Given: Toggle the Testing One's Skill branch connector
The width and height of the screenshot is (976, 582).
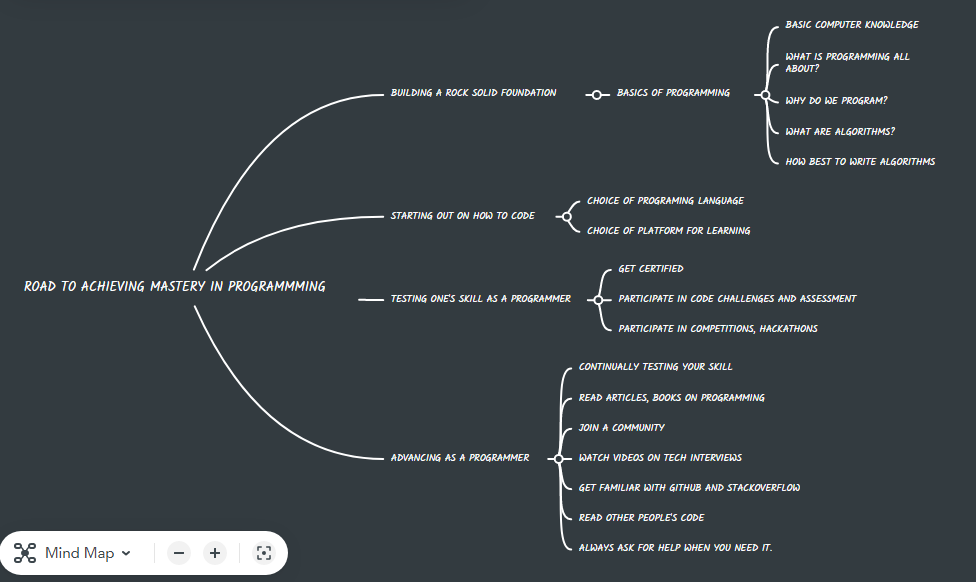Looking at the screenshot, I should [x=597, y=298].
